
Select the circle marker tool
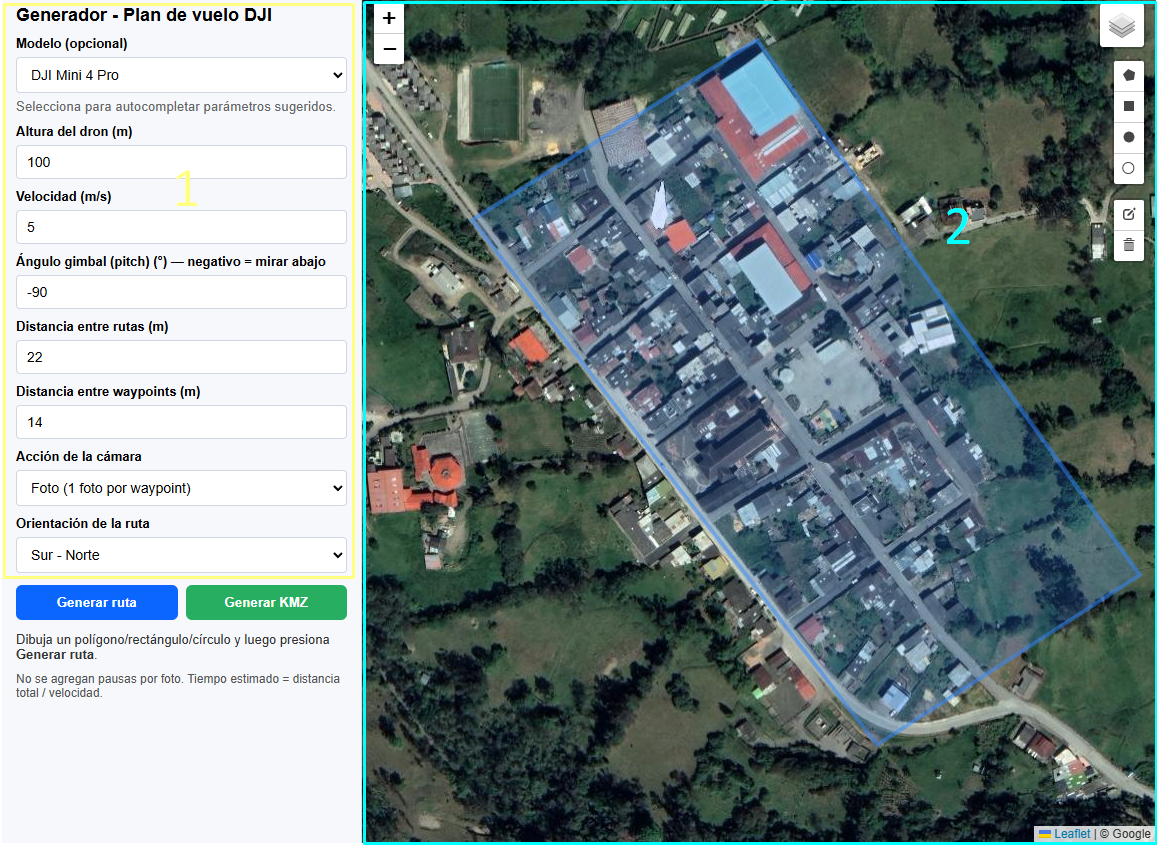coord(1129,168)
